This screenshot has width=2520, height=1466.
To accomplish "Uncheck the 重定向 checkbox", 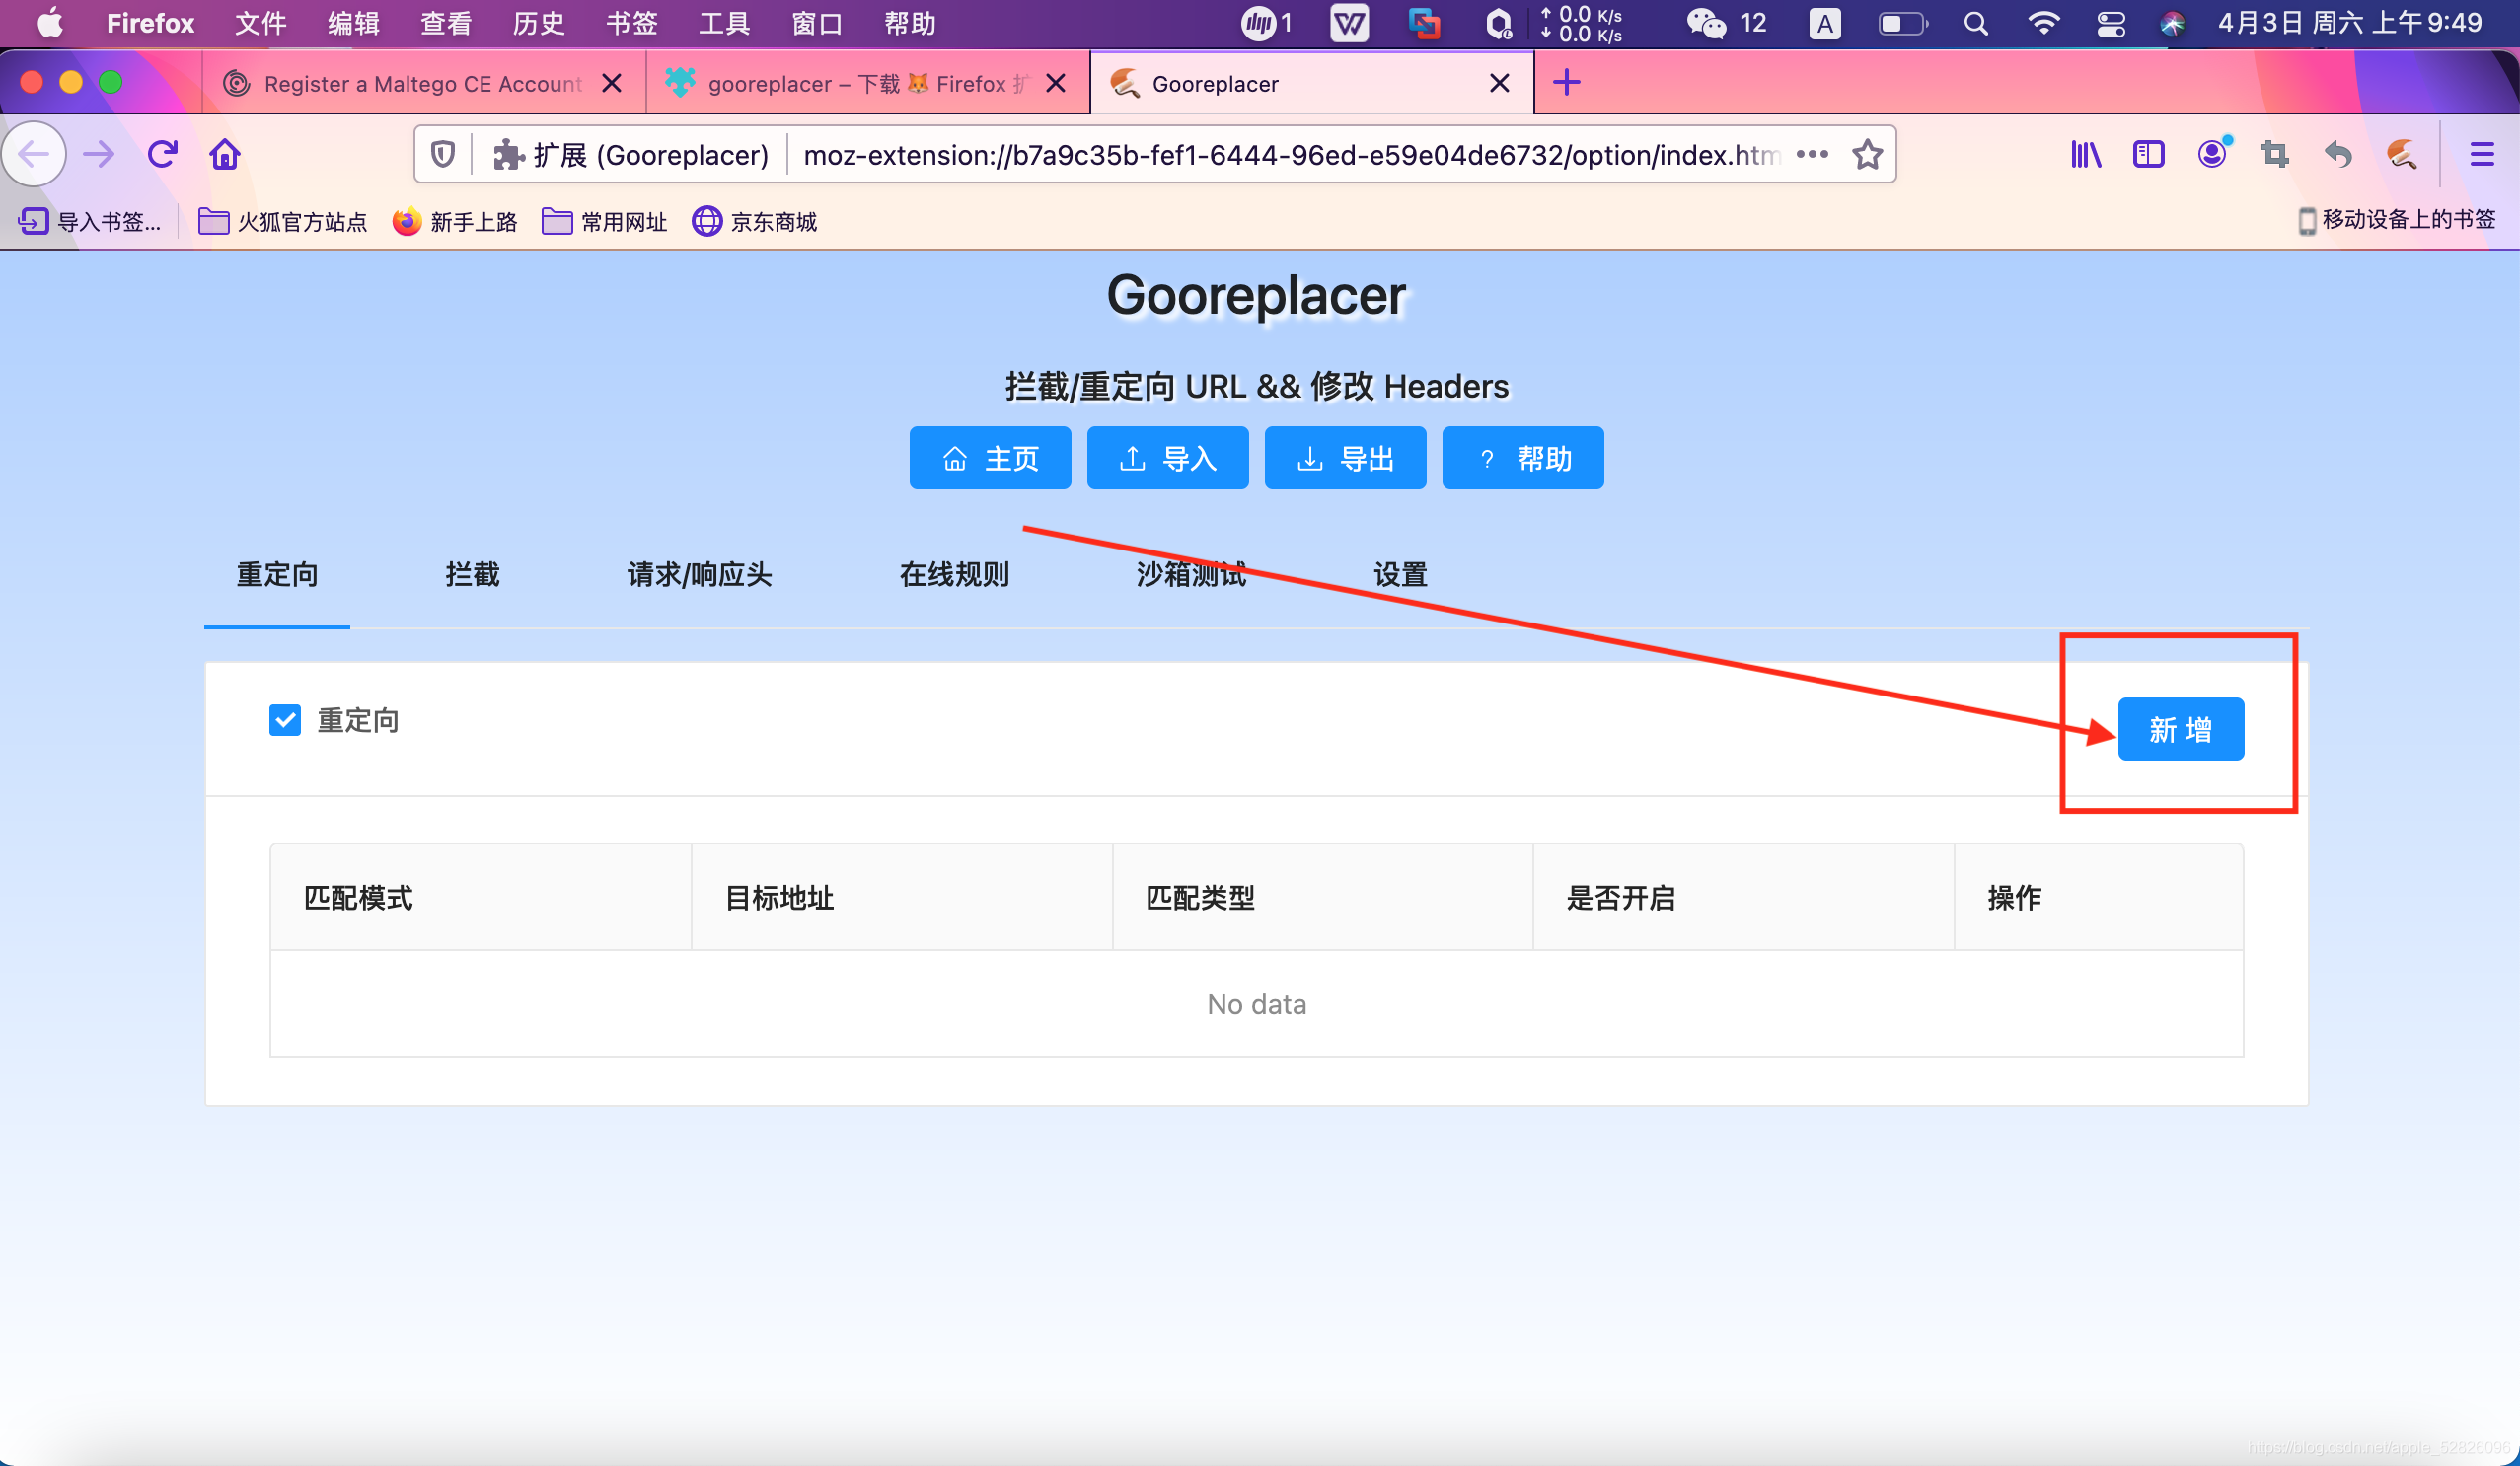I will (x=285, y=720).
